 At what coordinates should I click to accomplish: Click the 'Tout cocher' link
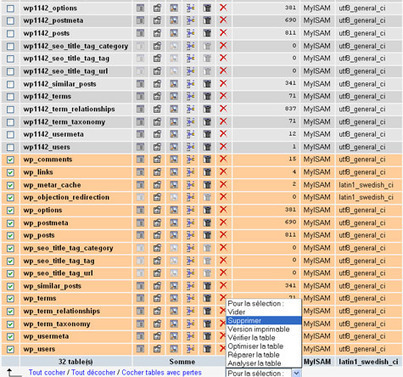pos(47,372)
